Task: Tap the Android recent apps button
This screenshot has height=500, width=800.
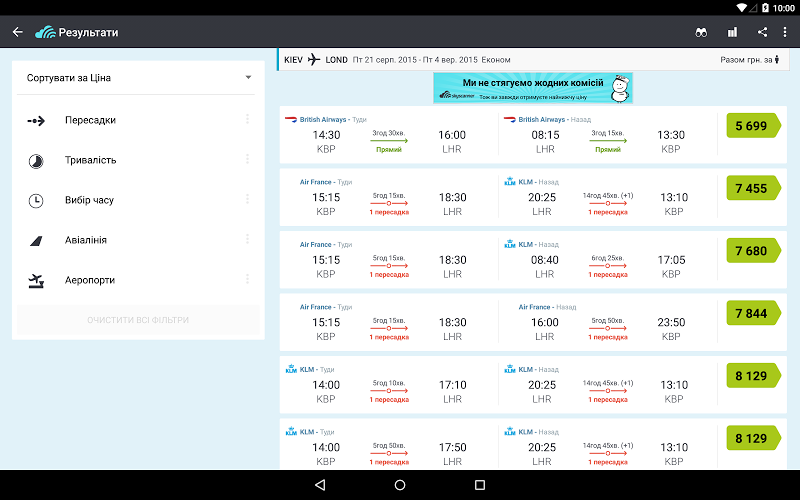Action: tap(480, 485)
